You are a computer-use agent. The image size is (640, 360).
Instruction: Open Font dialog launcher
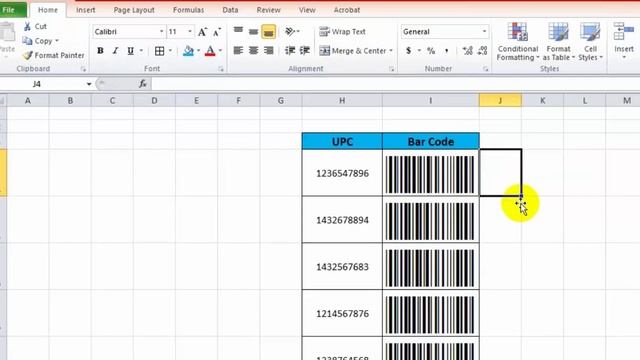(221, 69)
